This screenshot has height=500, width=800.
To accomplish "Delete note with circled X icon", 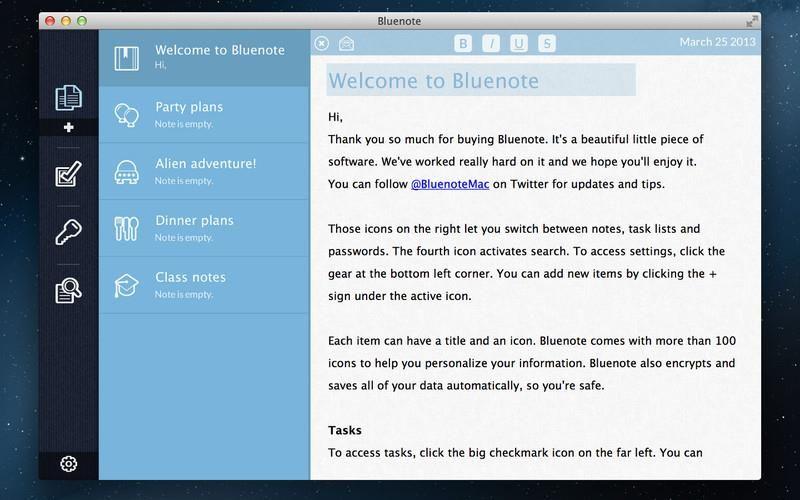I will coord(321,43).
